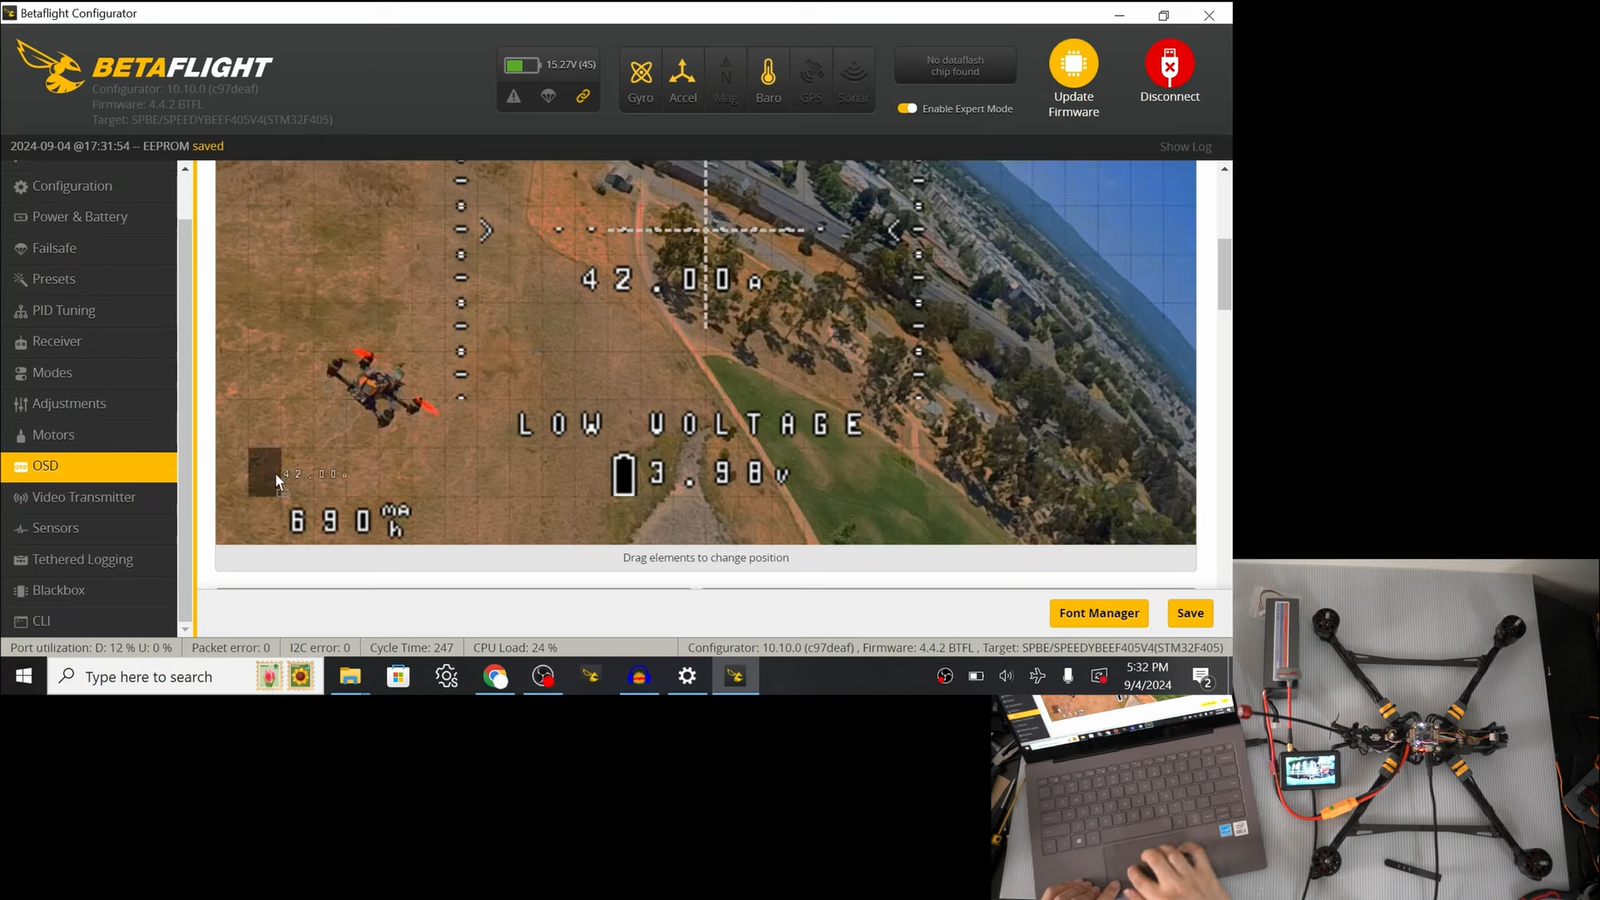
Task: Open the Presets tab
Action: click(89, 279)
